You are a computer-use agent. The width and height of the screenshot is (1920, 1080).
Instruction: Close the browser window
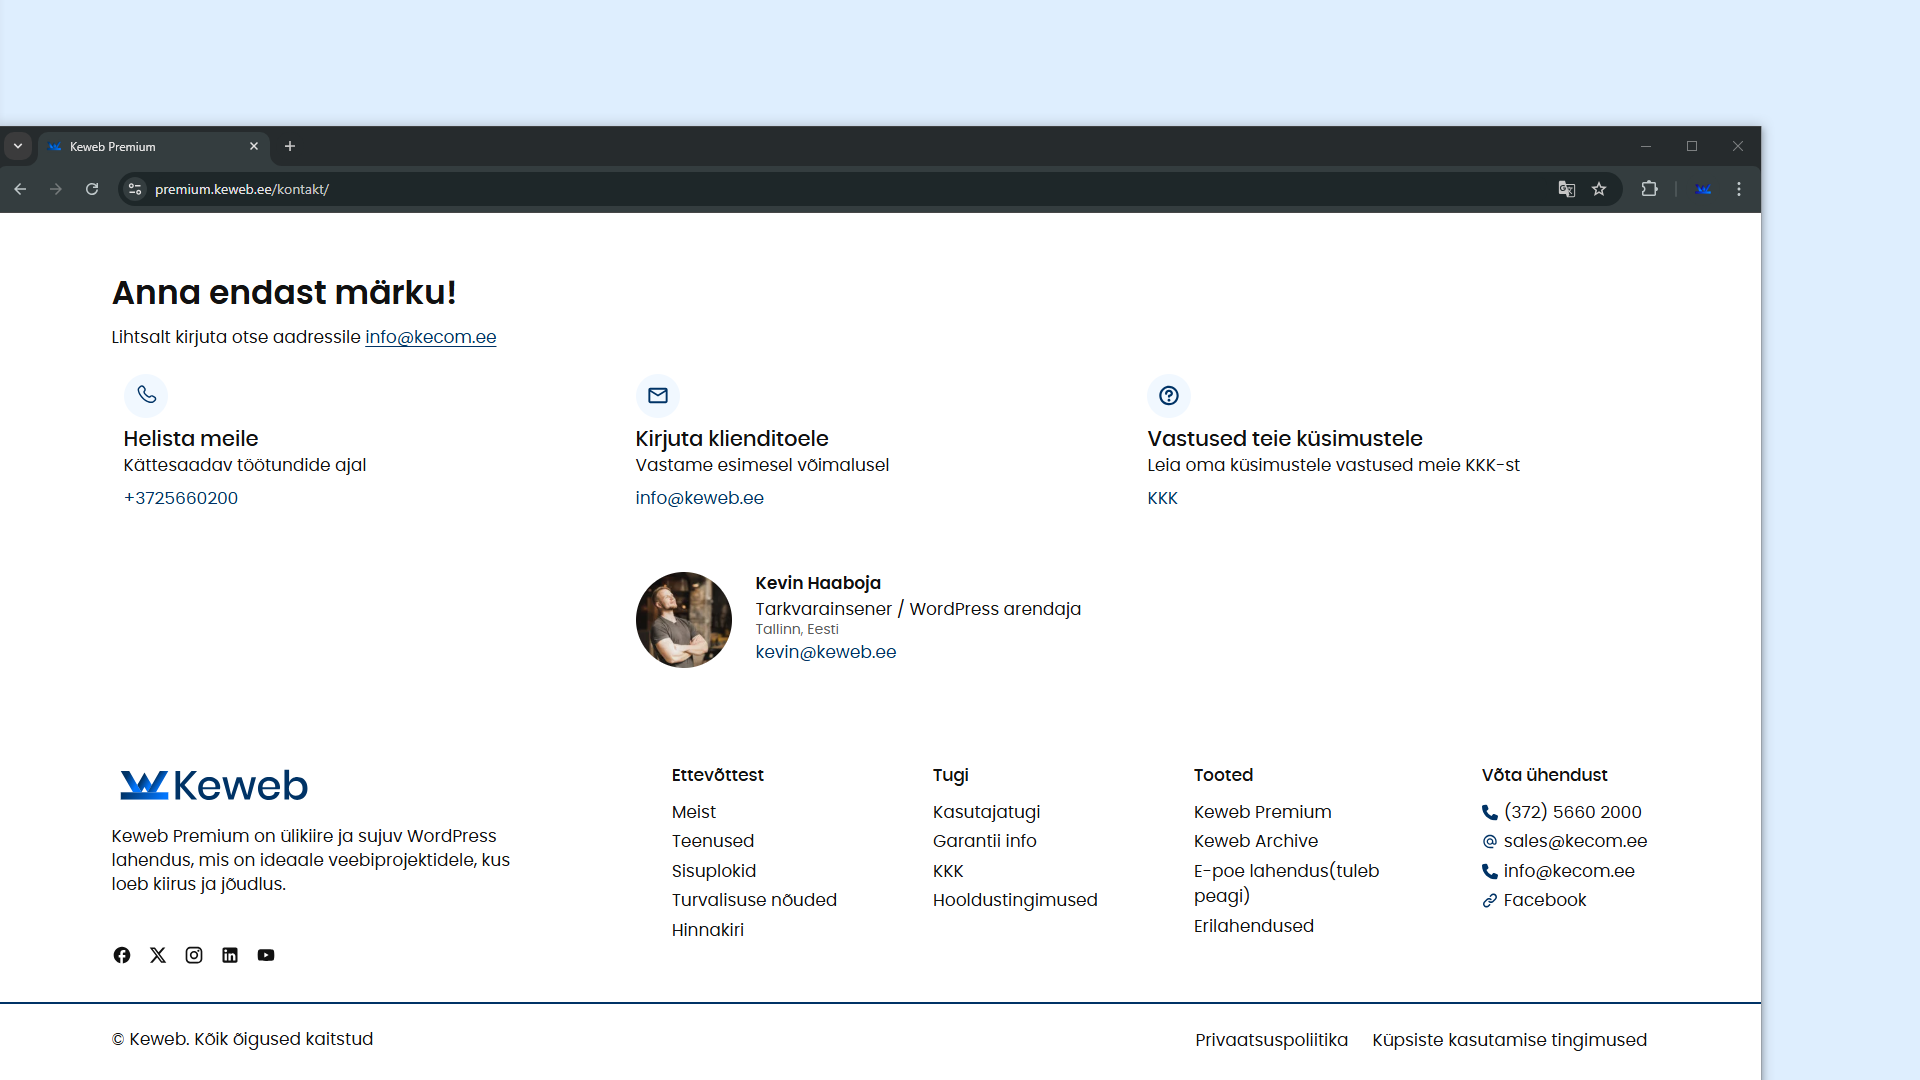(x=1738, y=146)
